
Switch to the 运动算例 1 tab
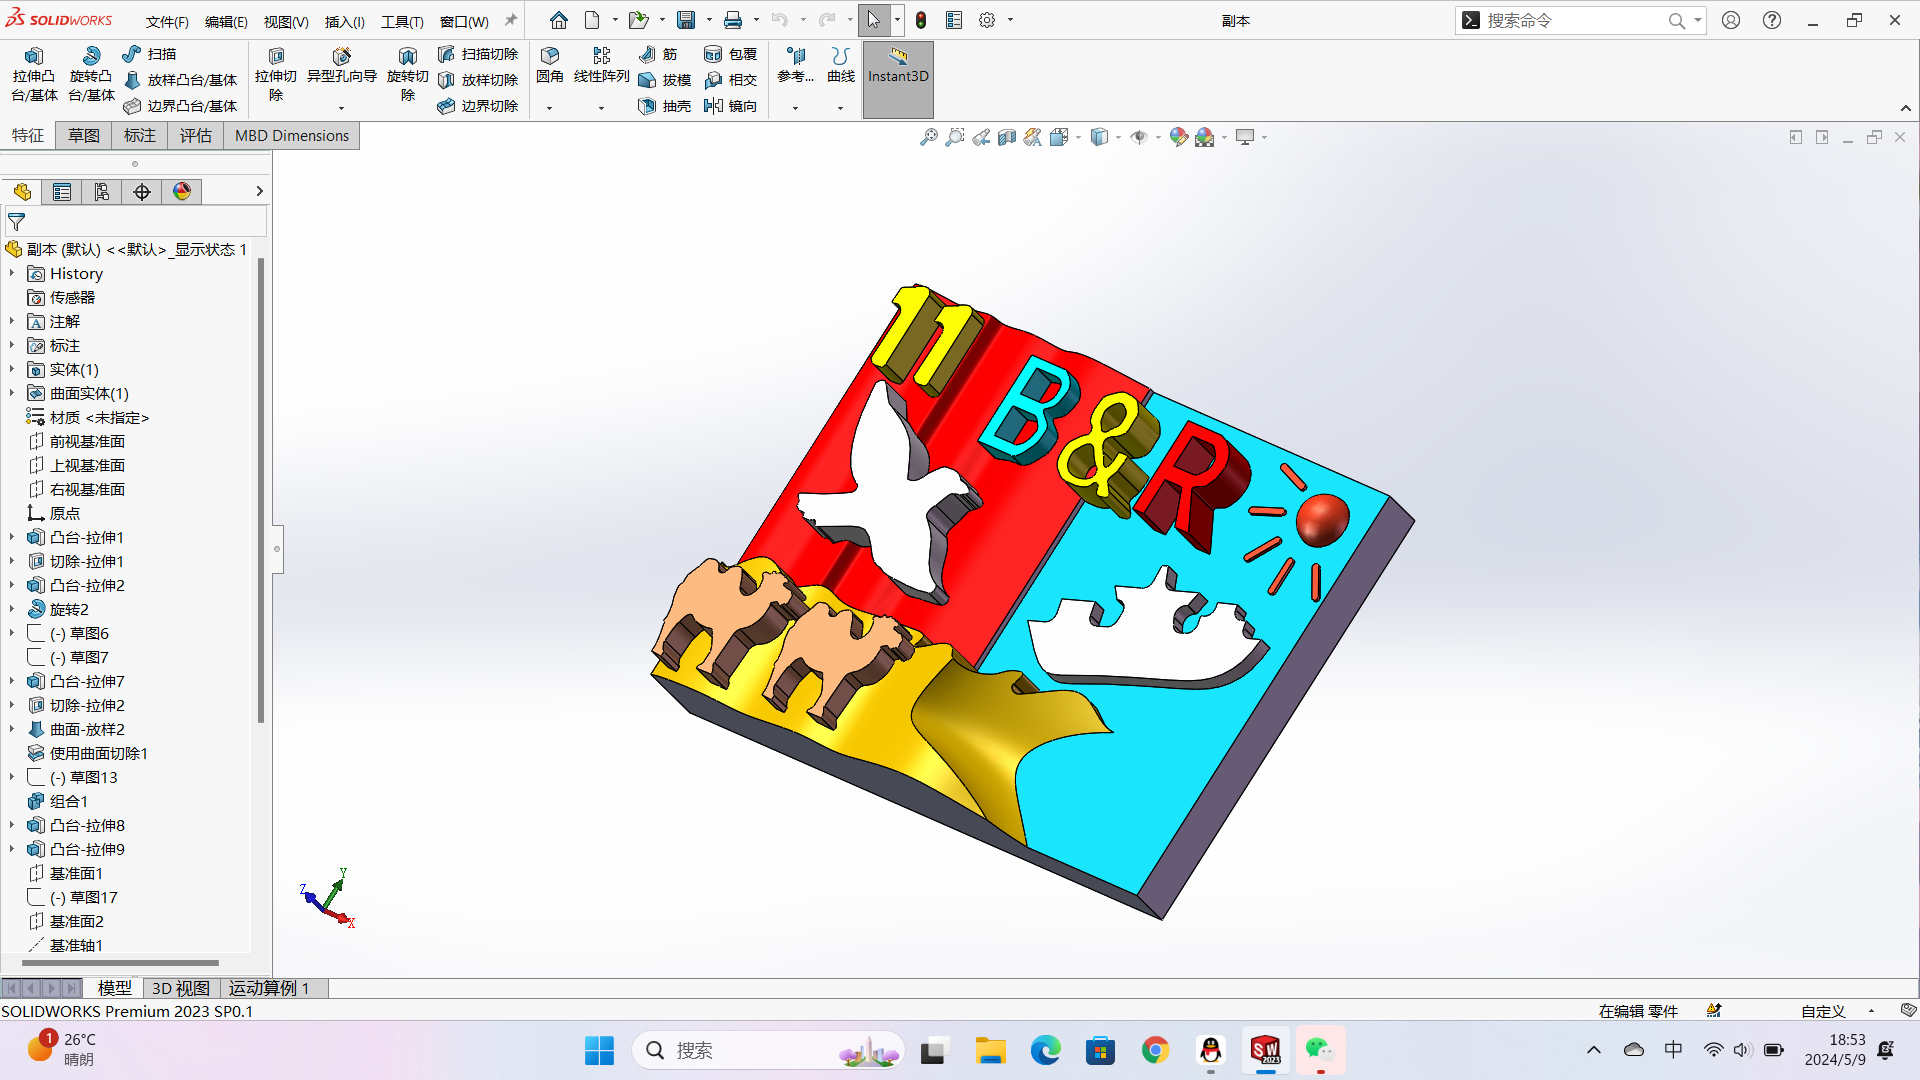coord(269,988)
